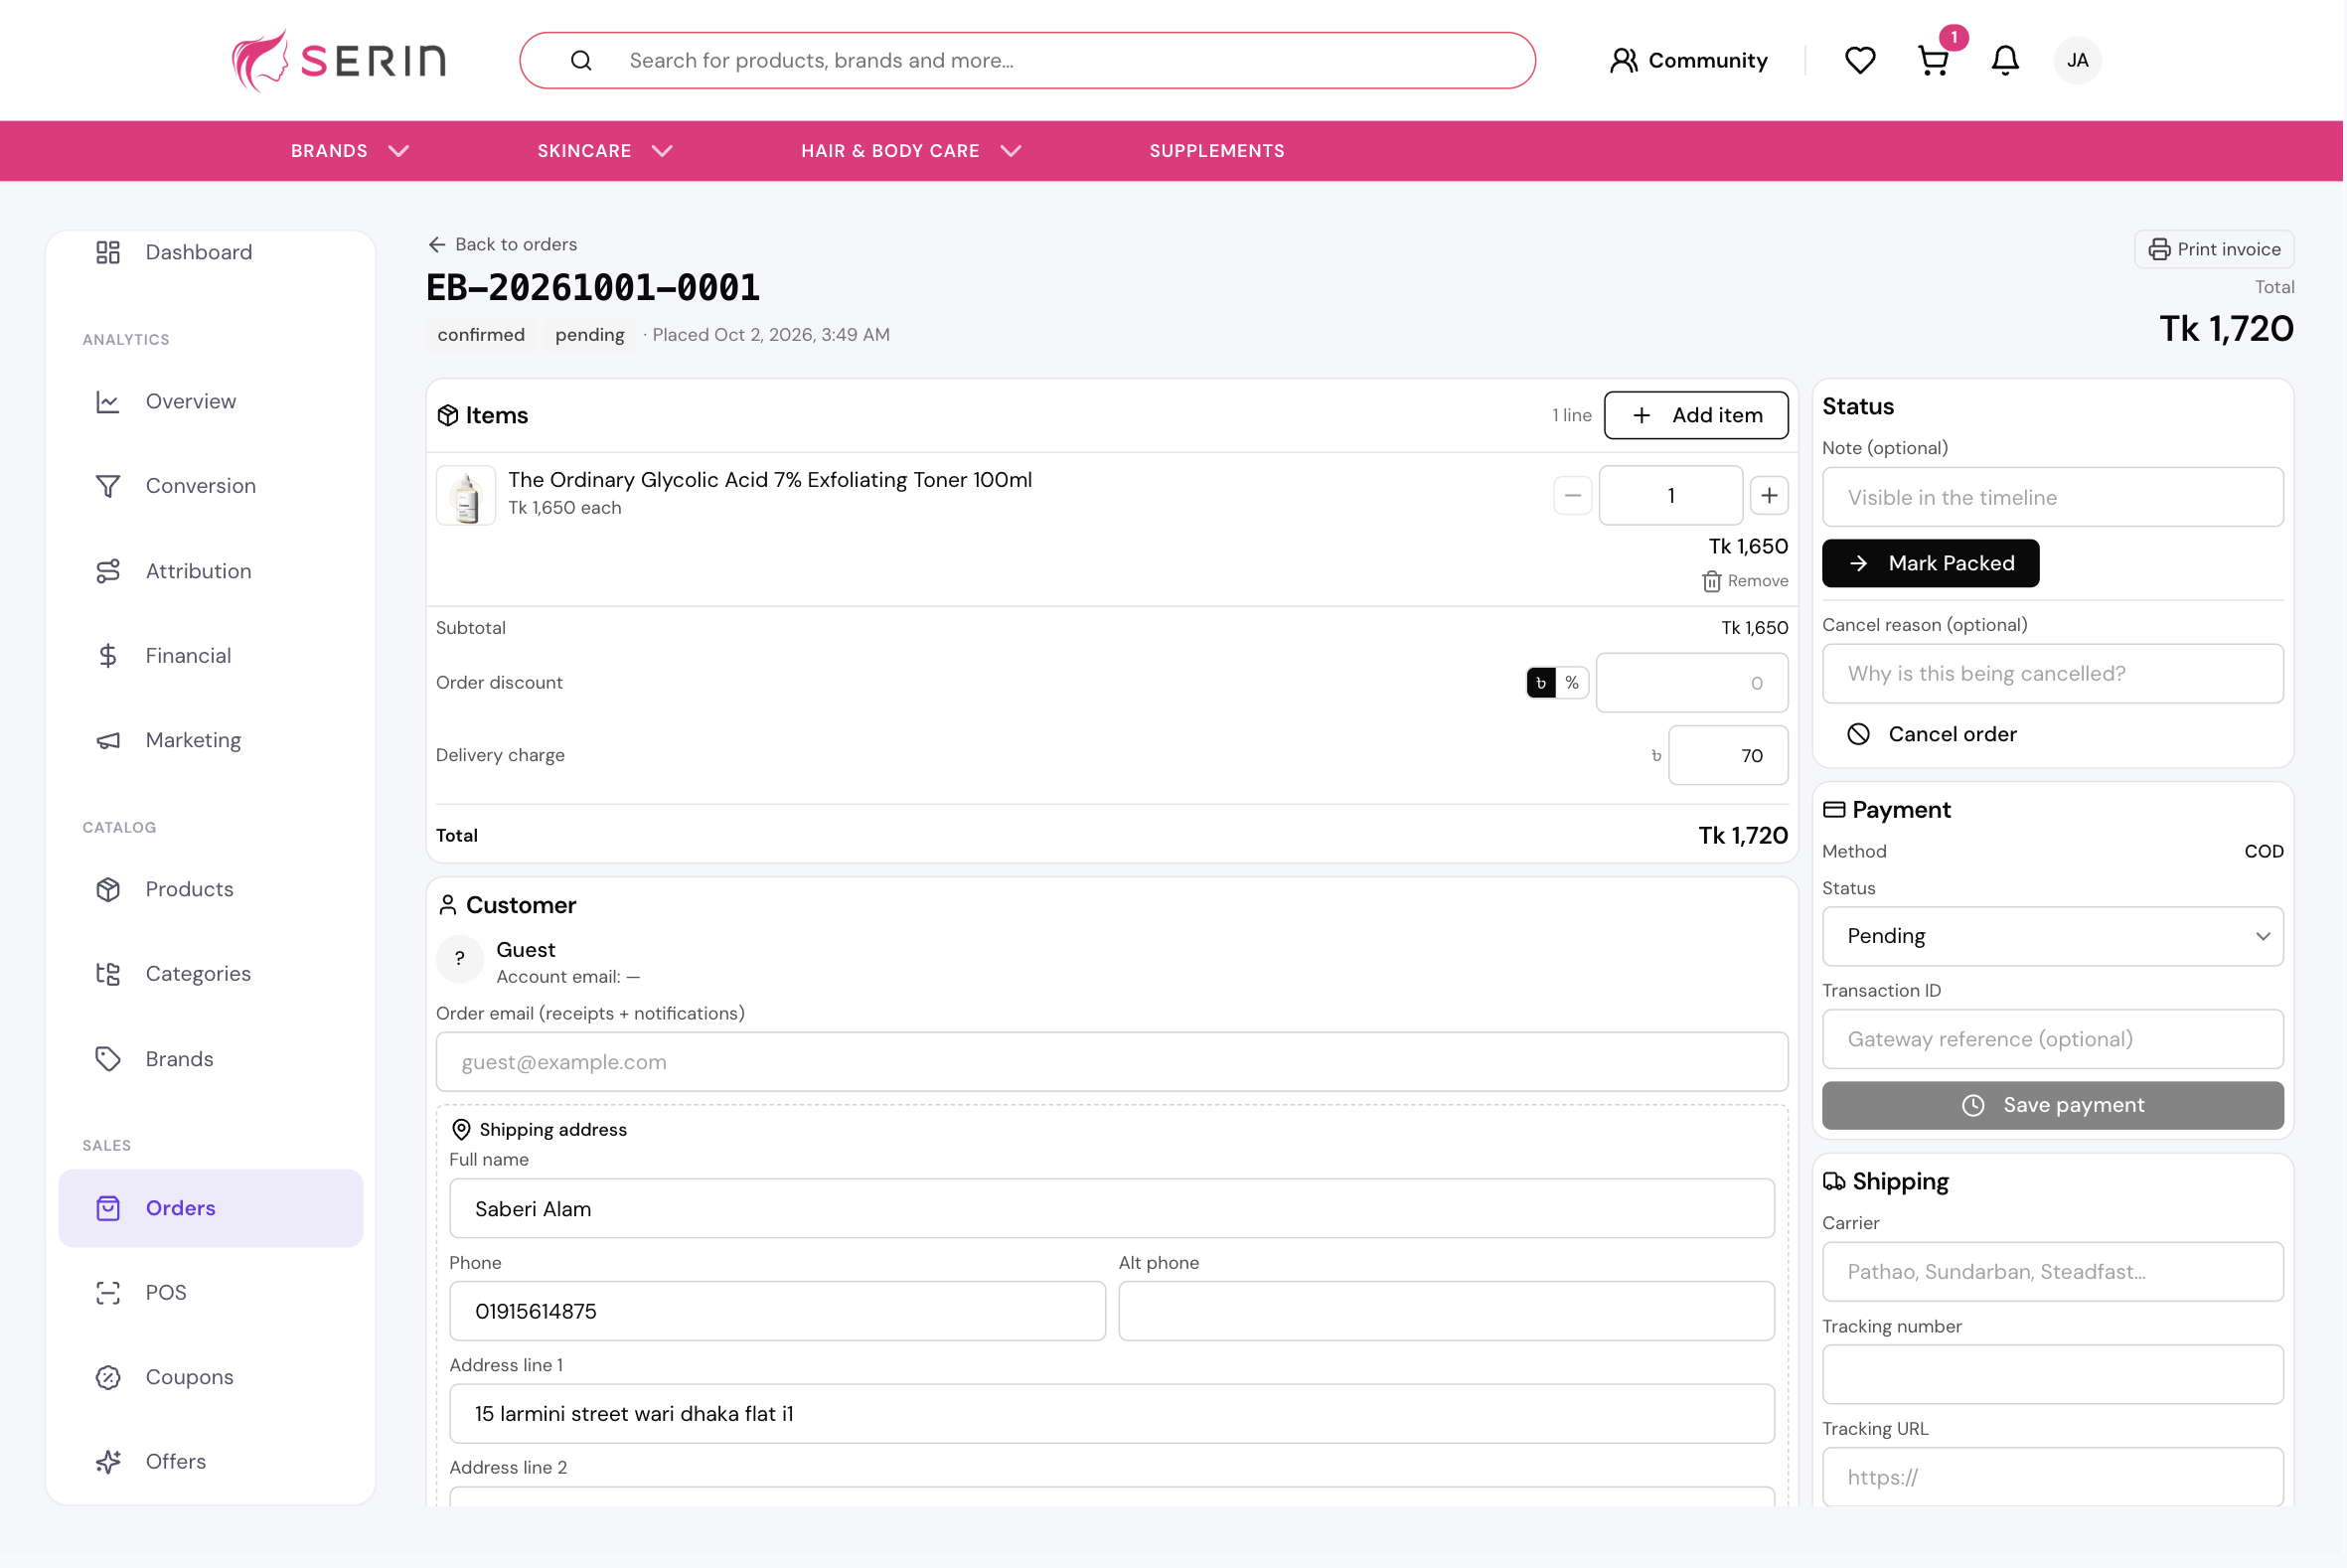Click the Glycolic Acid toner product thumbnail
This screenshot has width=2347, height=1568.
pyautogui.click(x=466, y=495)
